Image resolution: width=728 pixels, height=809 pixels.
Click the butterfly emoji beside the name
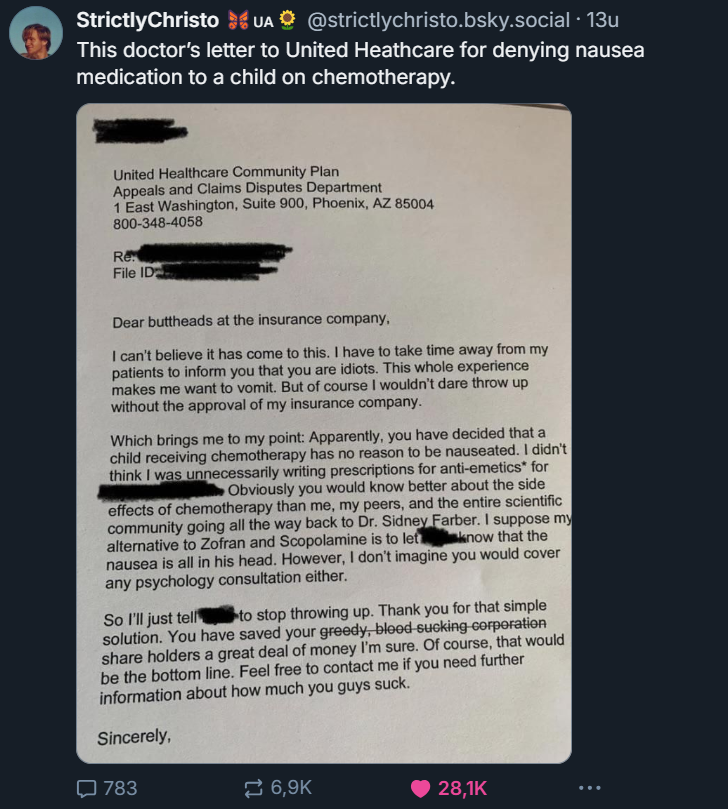coord(238,20)
